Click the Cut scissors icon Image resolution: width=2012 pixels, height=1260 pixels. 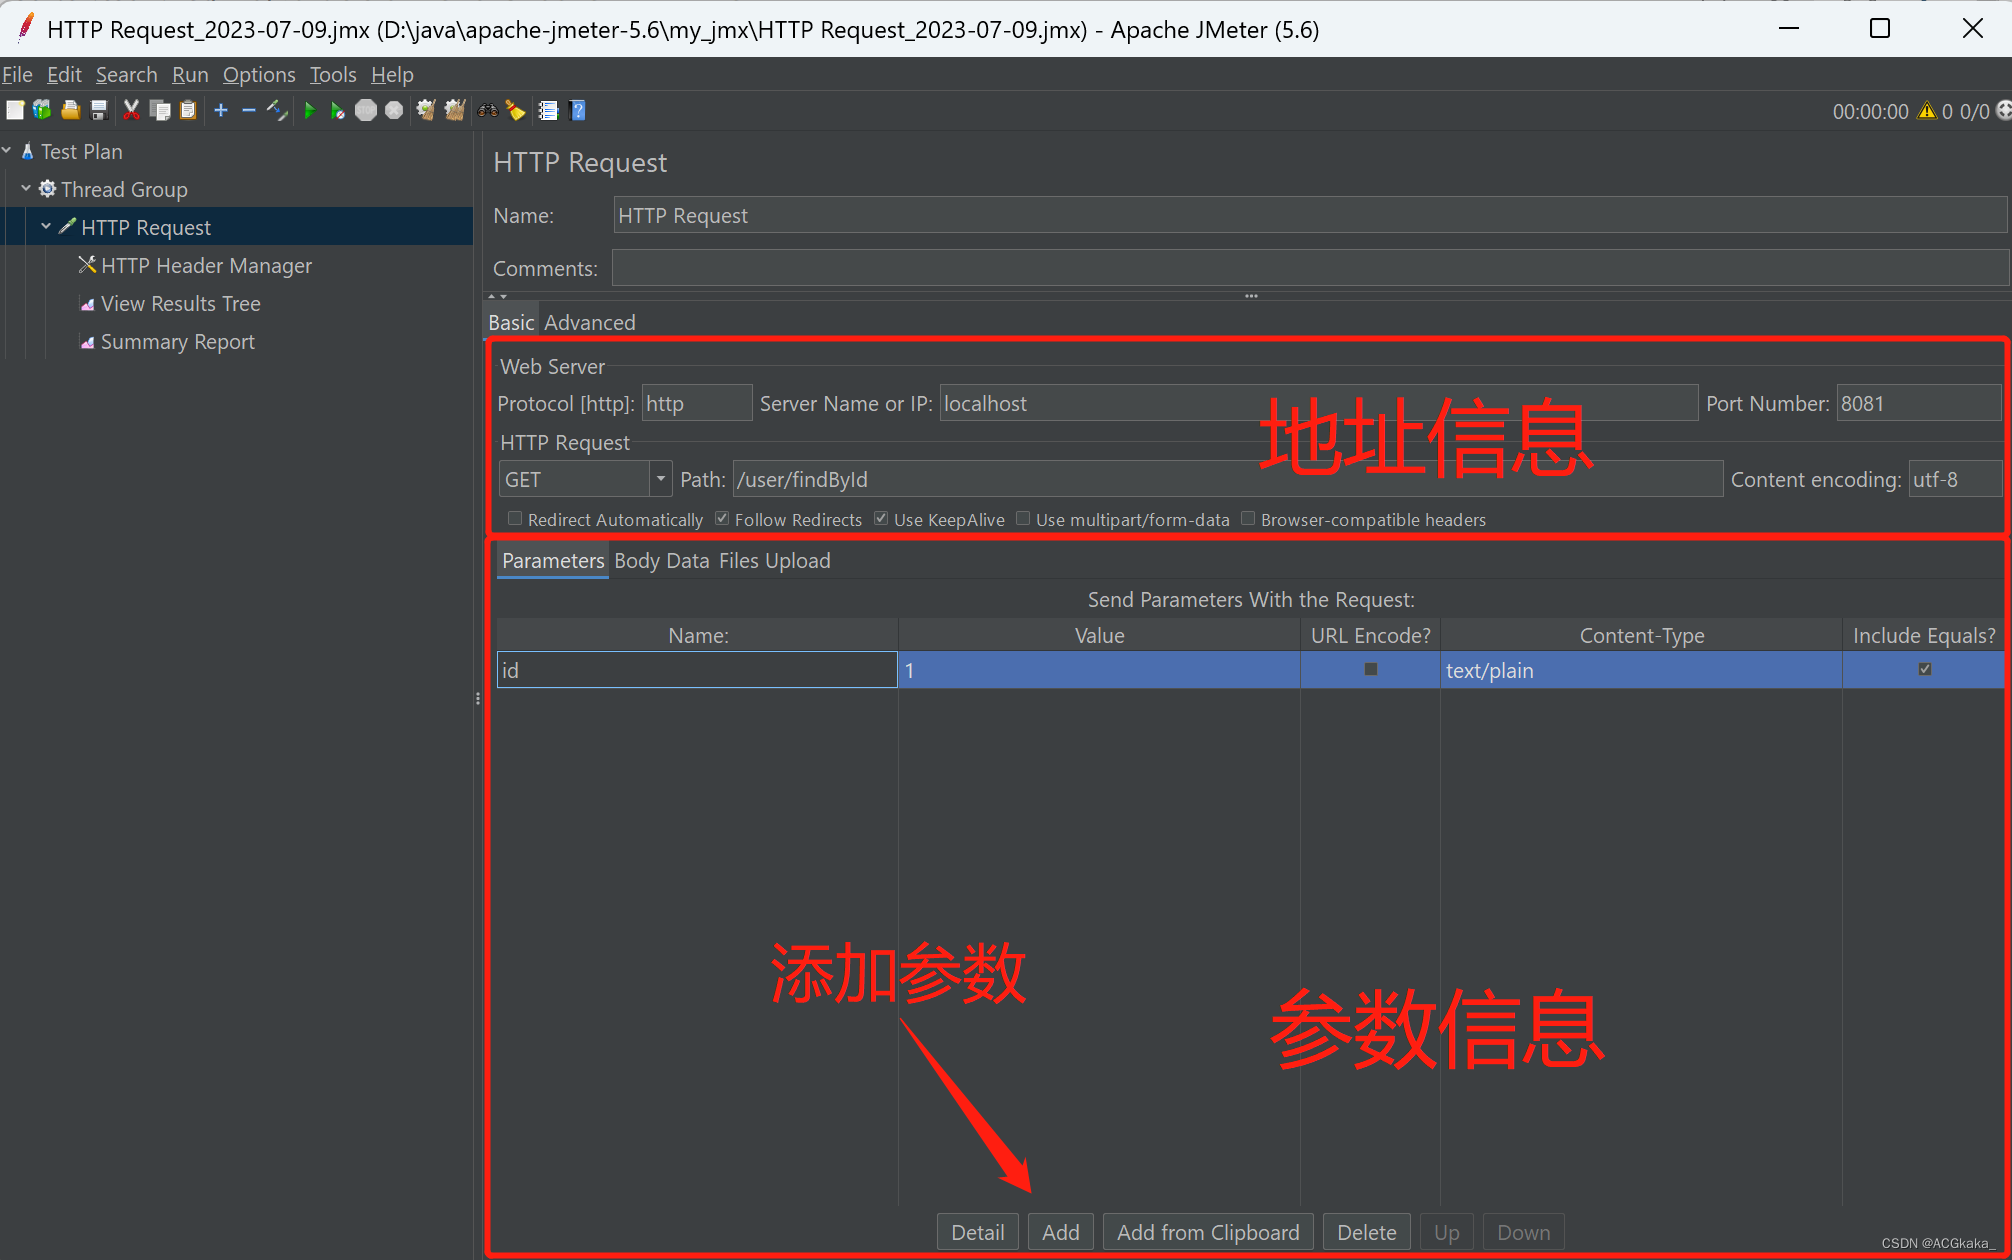[x=131, y=110]
